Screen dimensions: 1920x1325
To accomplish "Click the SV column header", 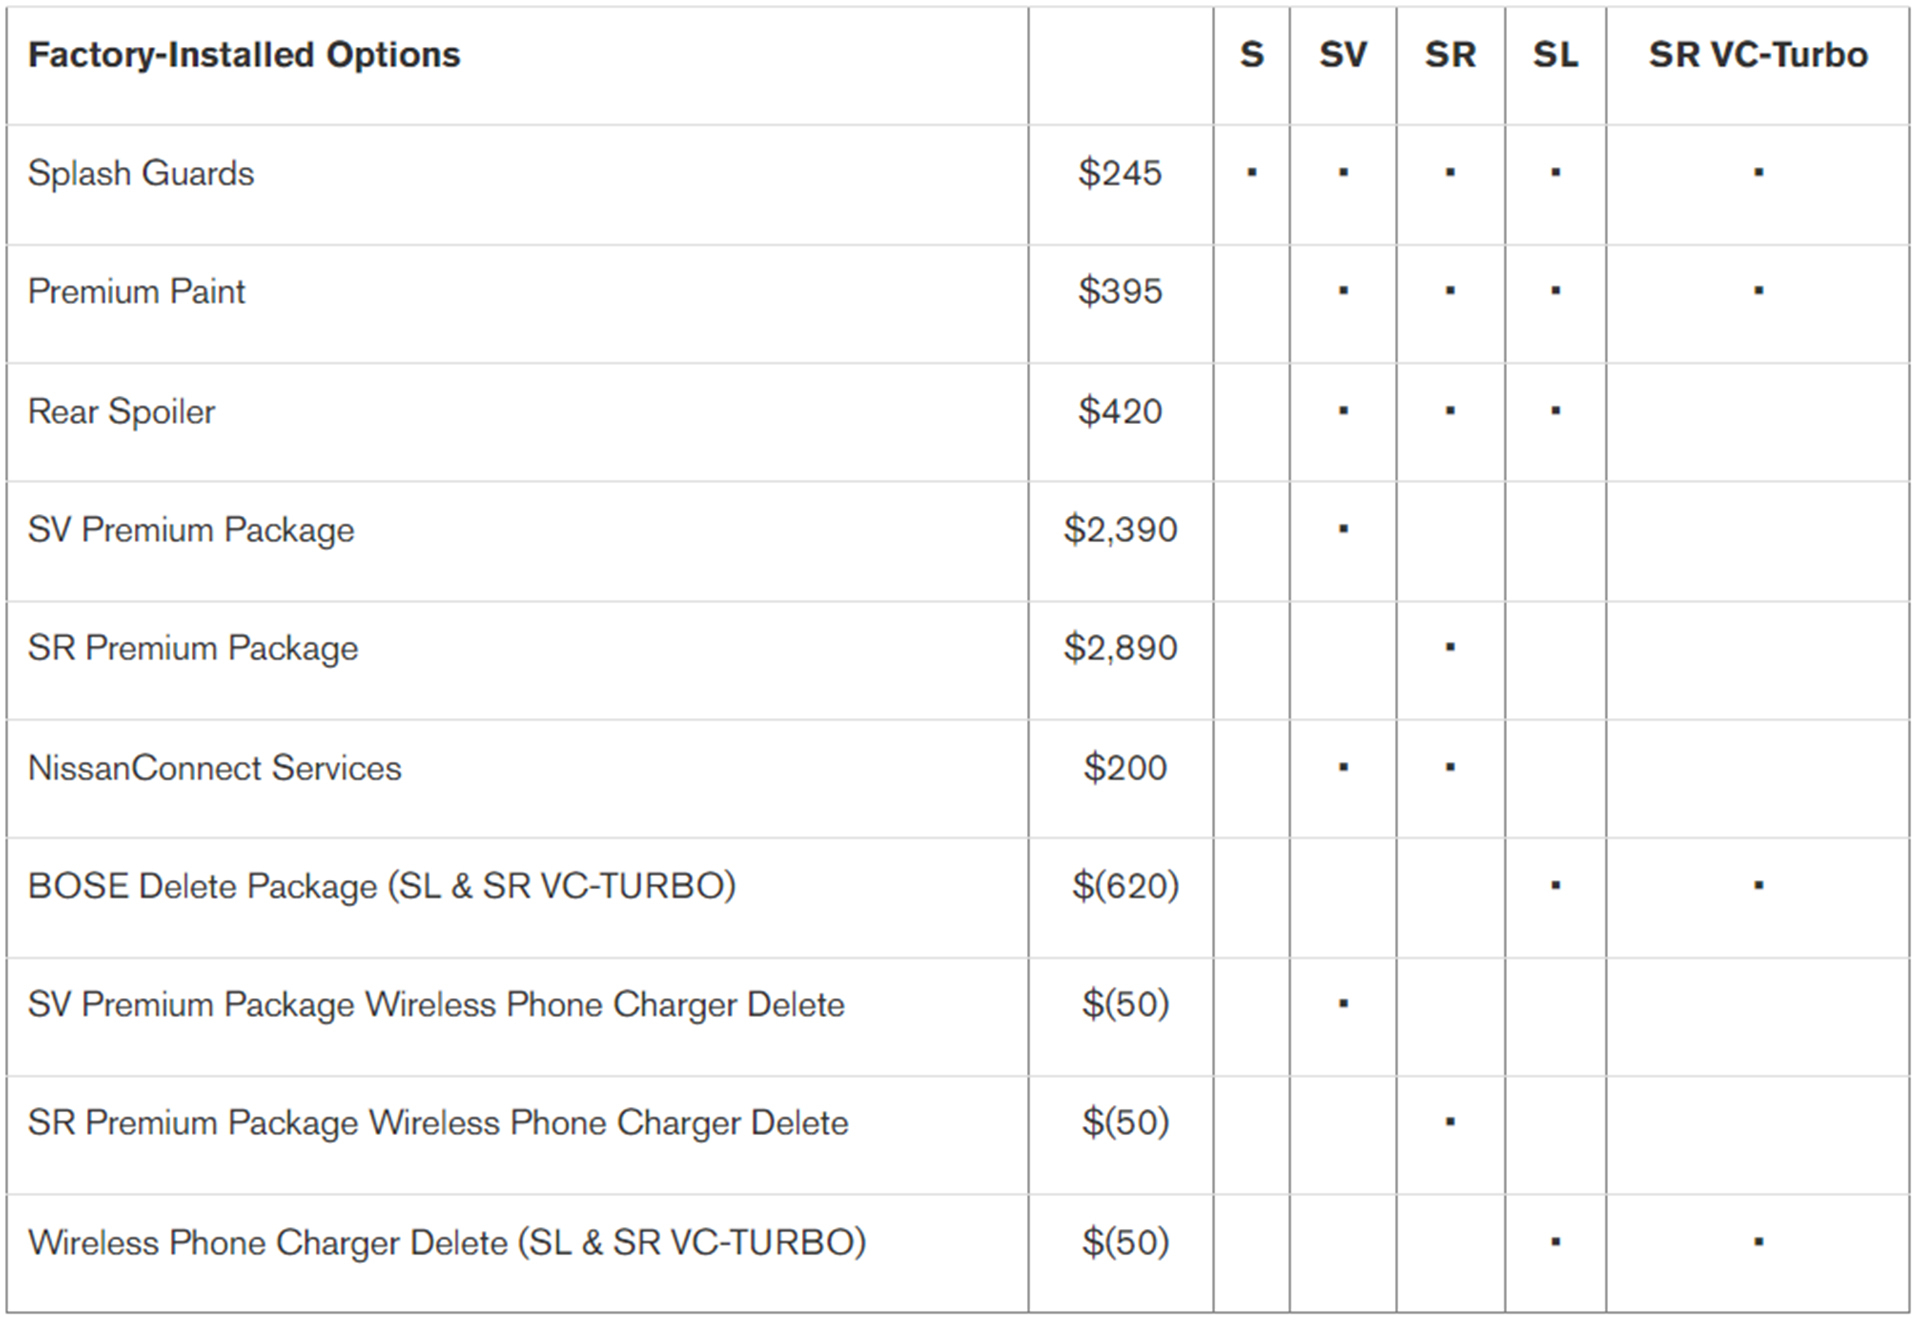I will (x=1342, y=55).
